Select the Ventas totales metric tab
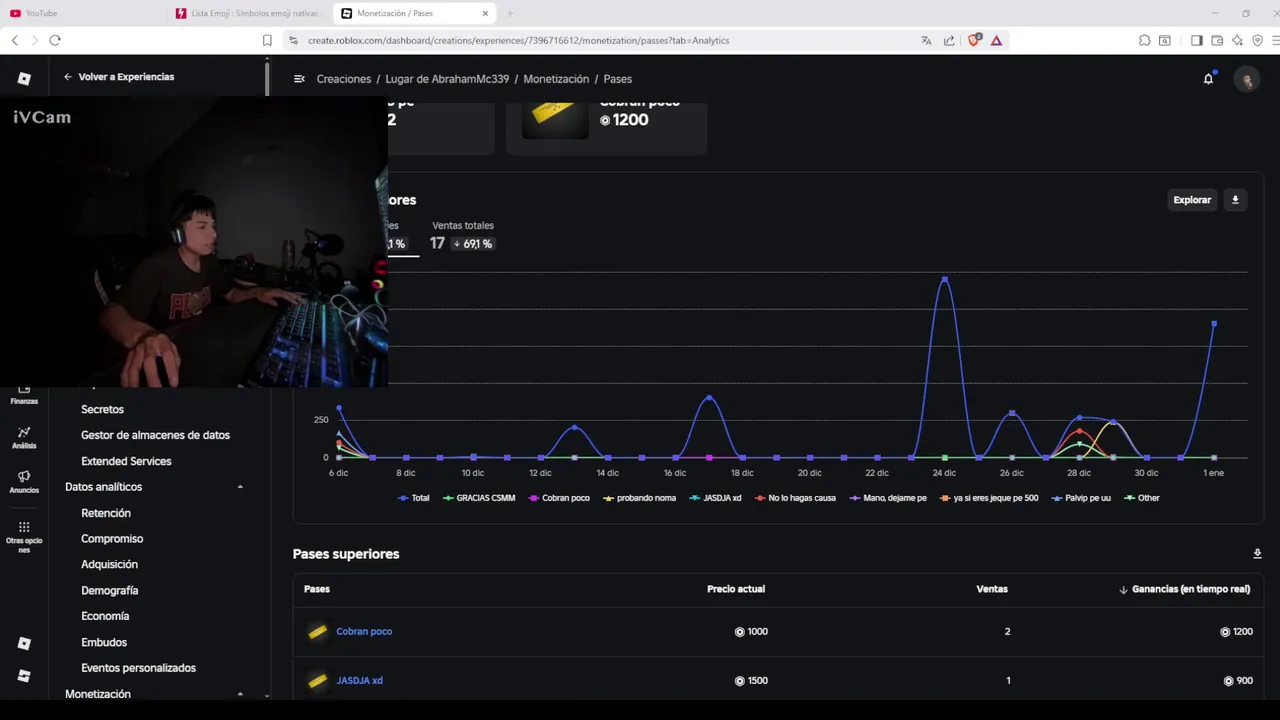 point(462,235)
